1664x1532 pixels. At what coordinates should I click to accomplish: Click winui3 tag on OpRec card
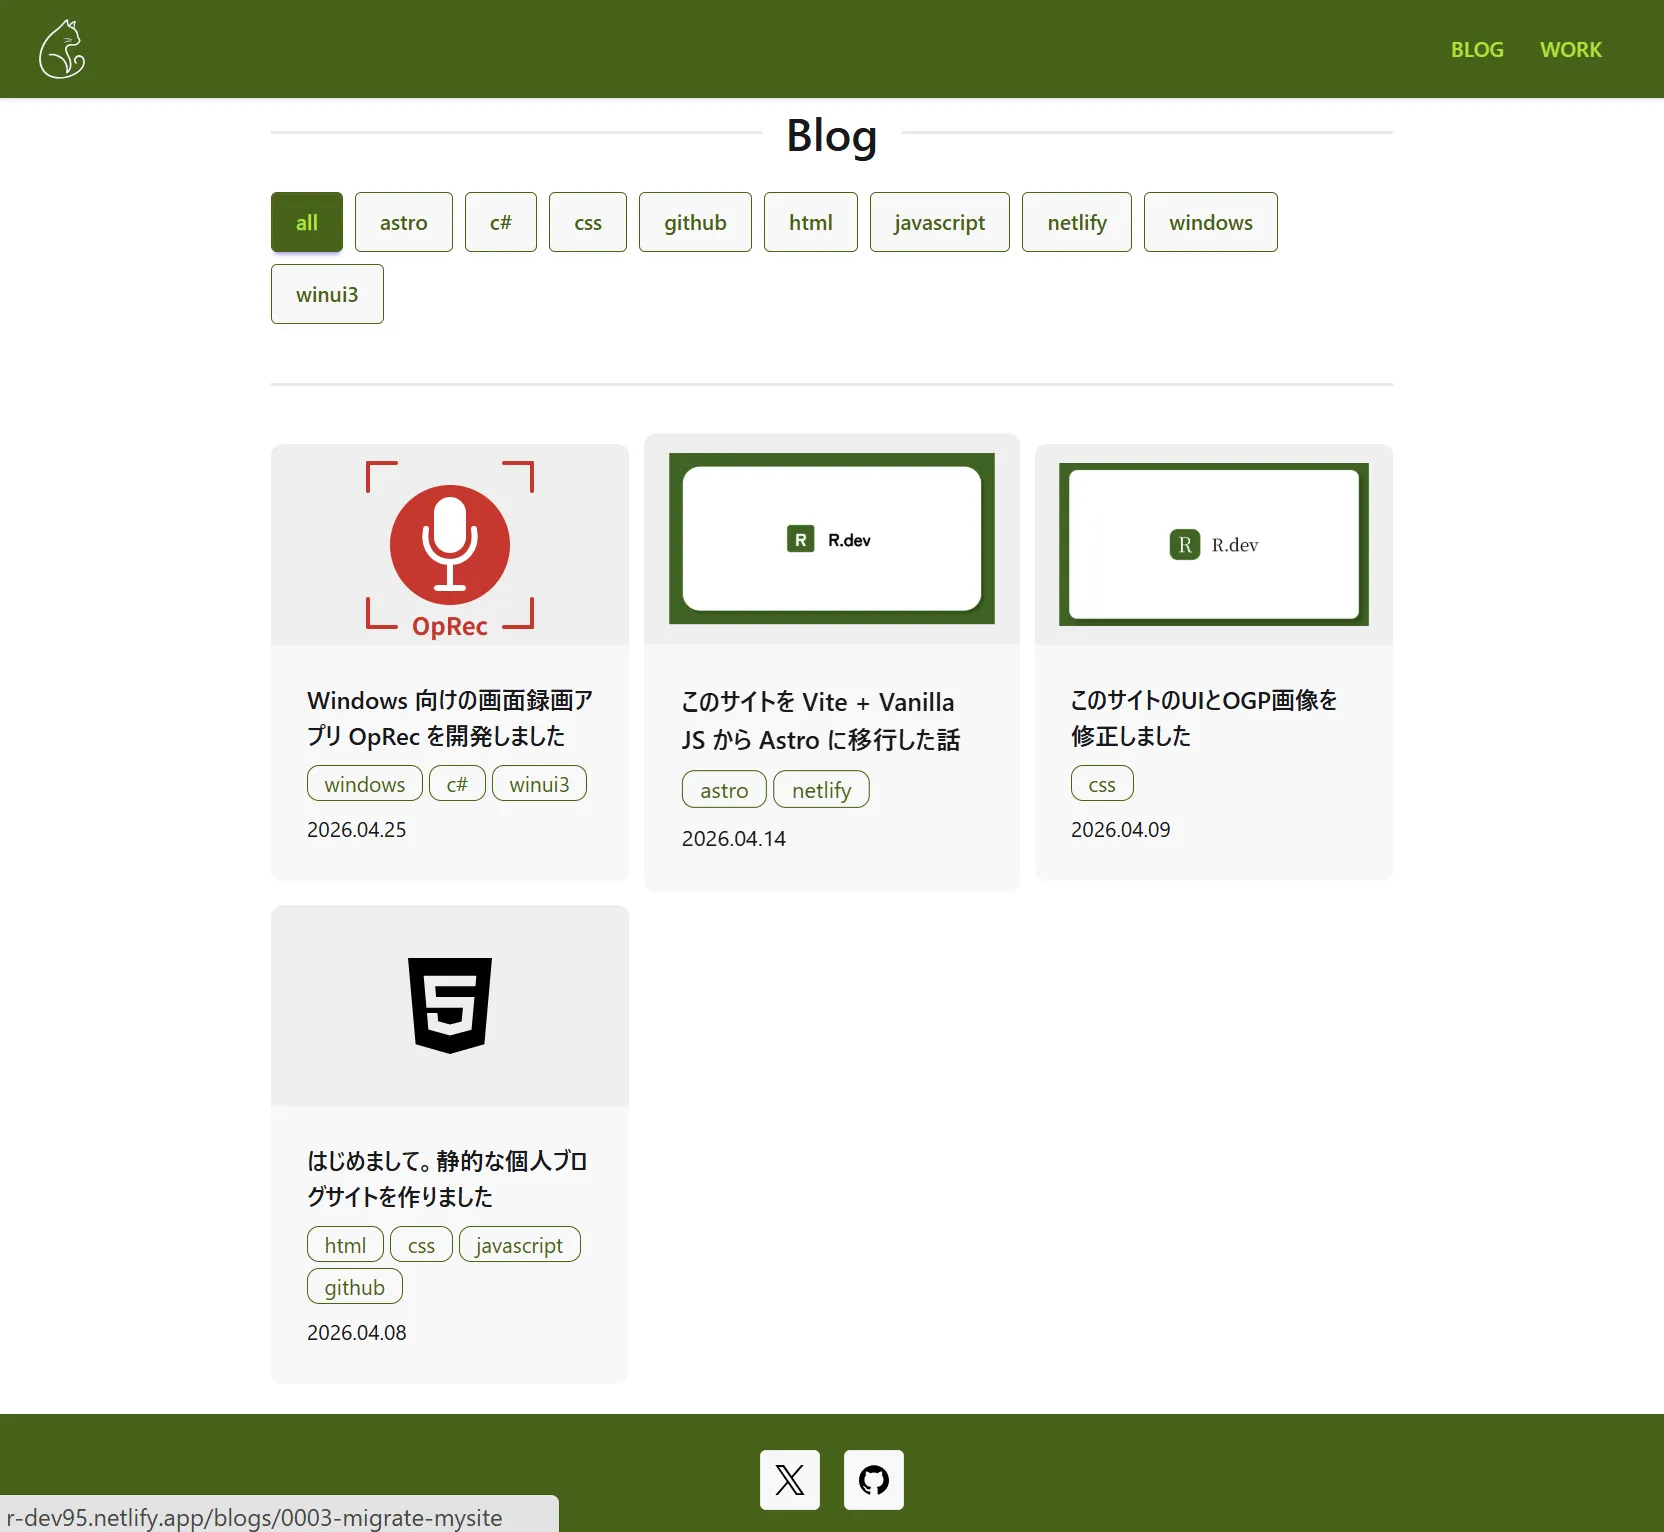539,784
